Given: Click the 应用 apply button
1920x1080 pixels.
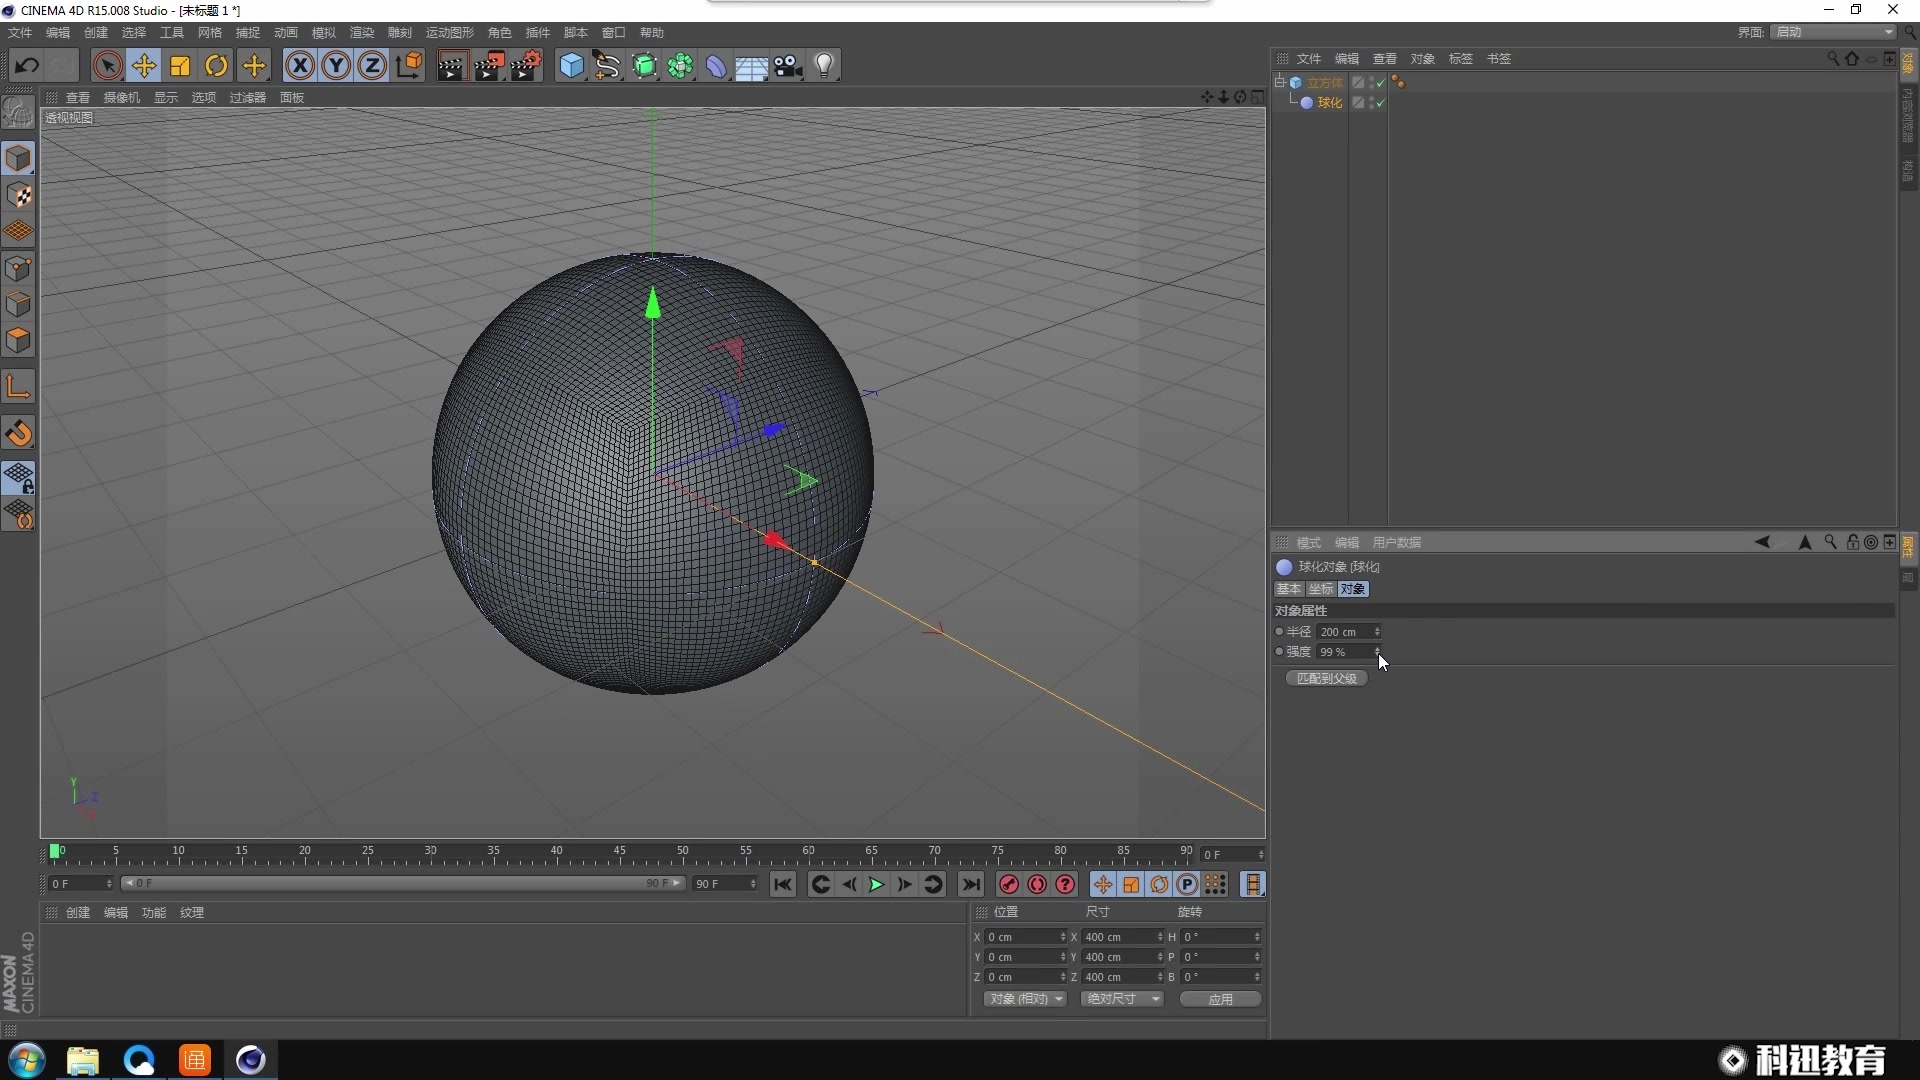Looking at the screenshot, I should click(1220, 999).
